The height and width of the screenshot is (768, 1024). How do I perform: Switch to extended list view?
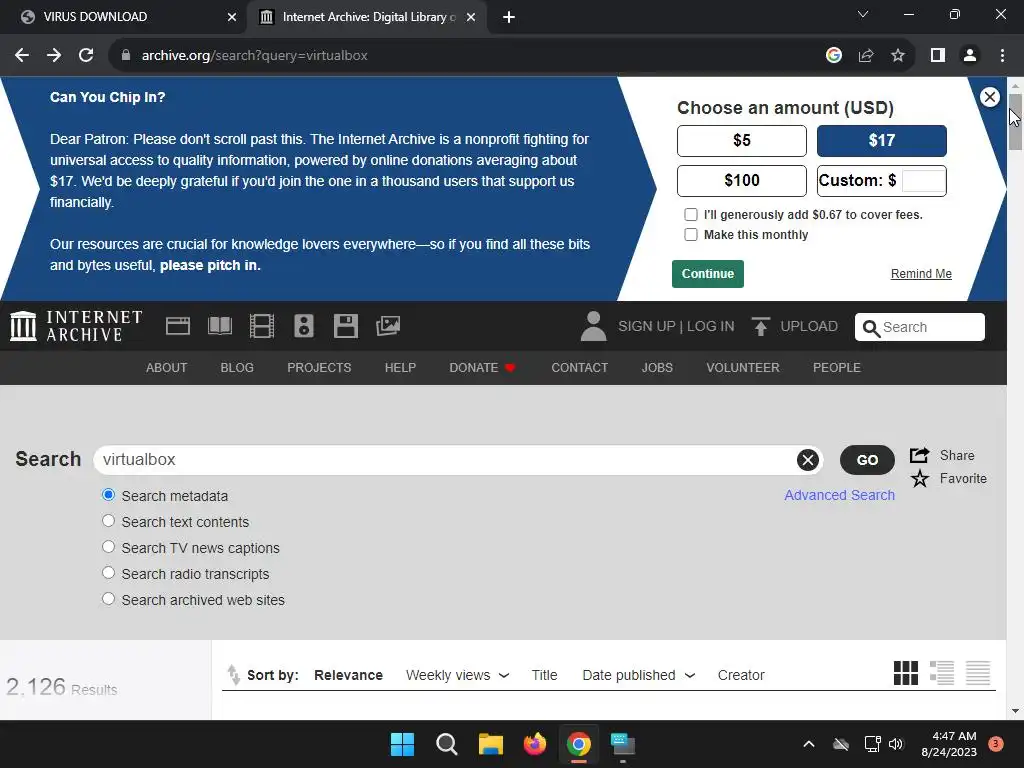coord(942,673)
